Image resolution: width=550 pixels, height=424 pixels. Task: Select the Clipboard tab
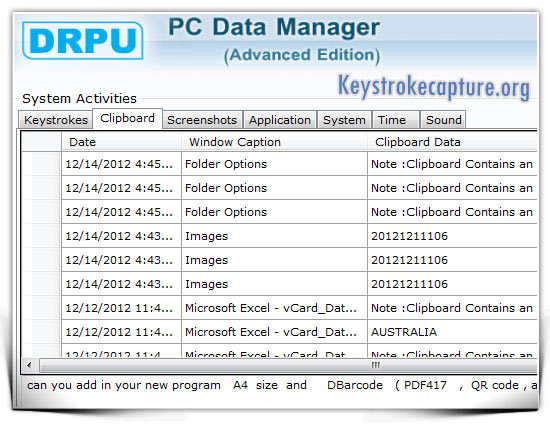tap(127, 118)
